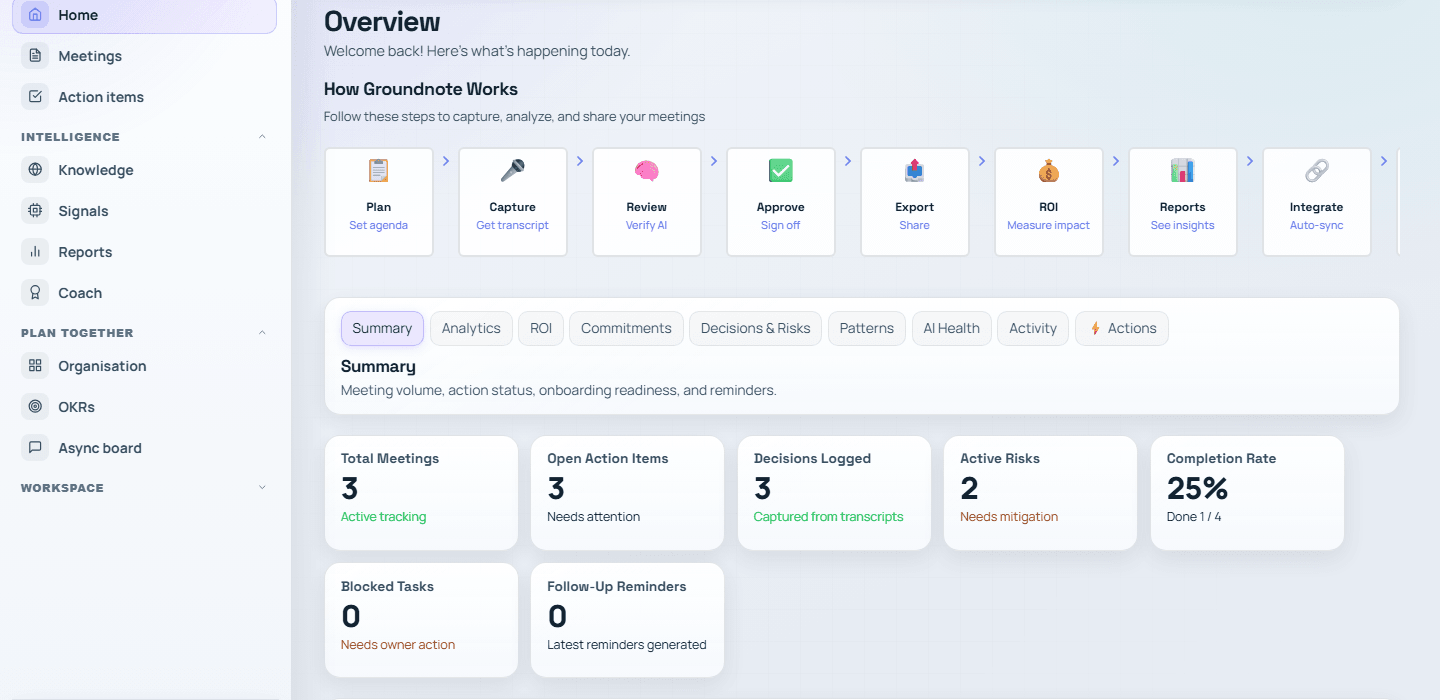Click the 'How Groundnote Works' heading
1440x700 pixels.
421,89
